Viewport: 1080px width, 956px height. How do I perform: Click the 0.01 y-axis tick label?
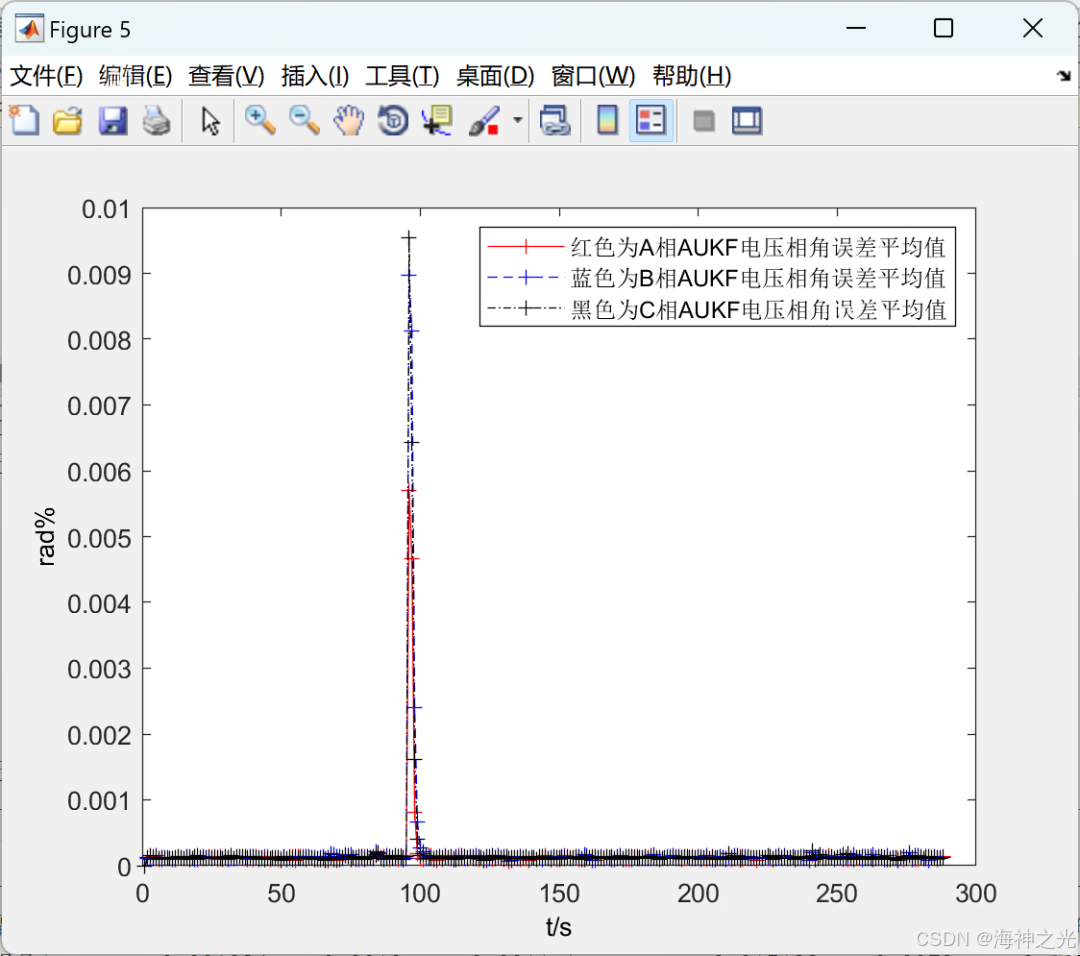tap(105, 209)
